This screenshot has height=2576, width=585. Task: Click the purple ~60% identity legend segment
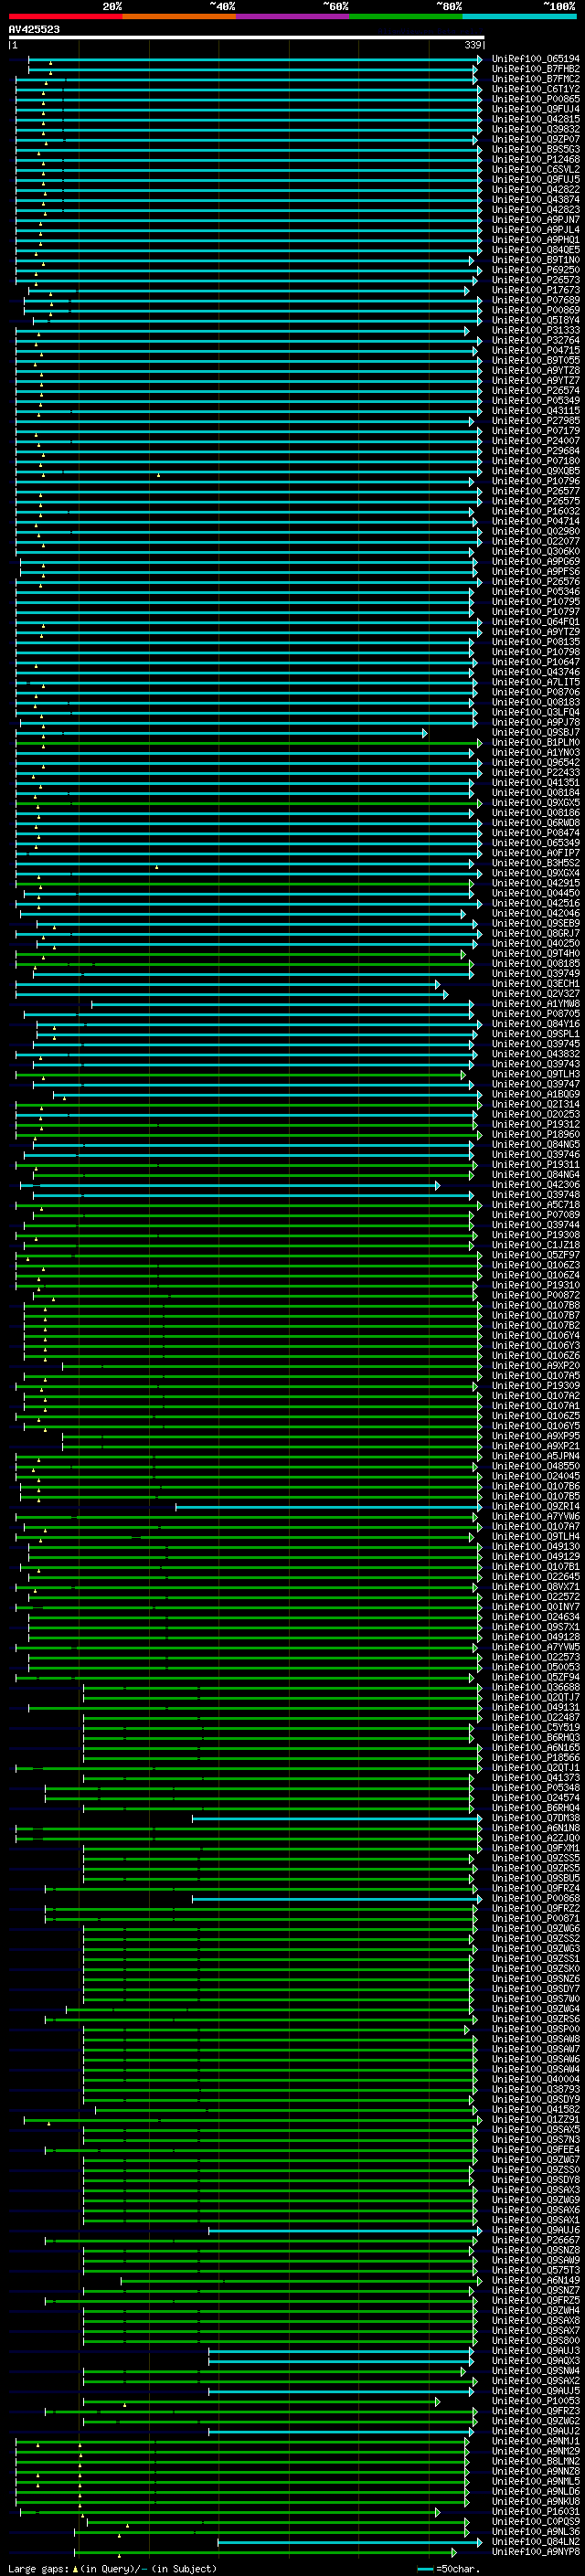[x=292, y=16]
